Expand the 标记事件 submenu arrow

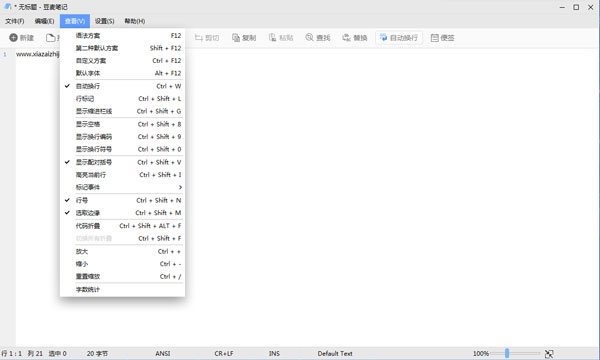pos(180,187)
